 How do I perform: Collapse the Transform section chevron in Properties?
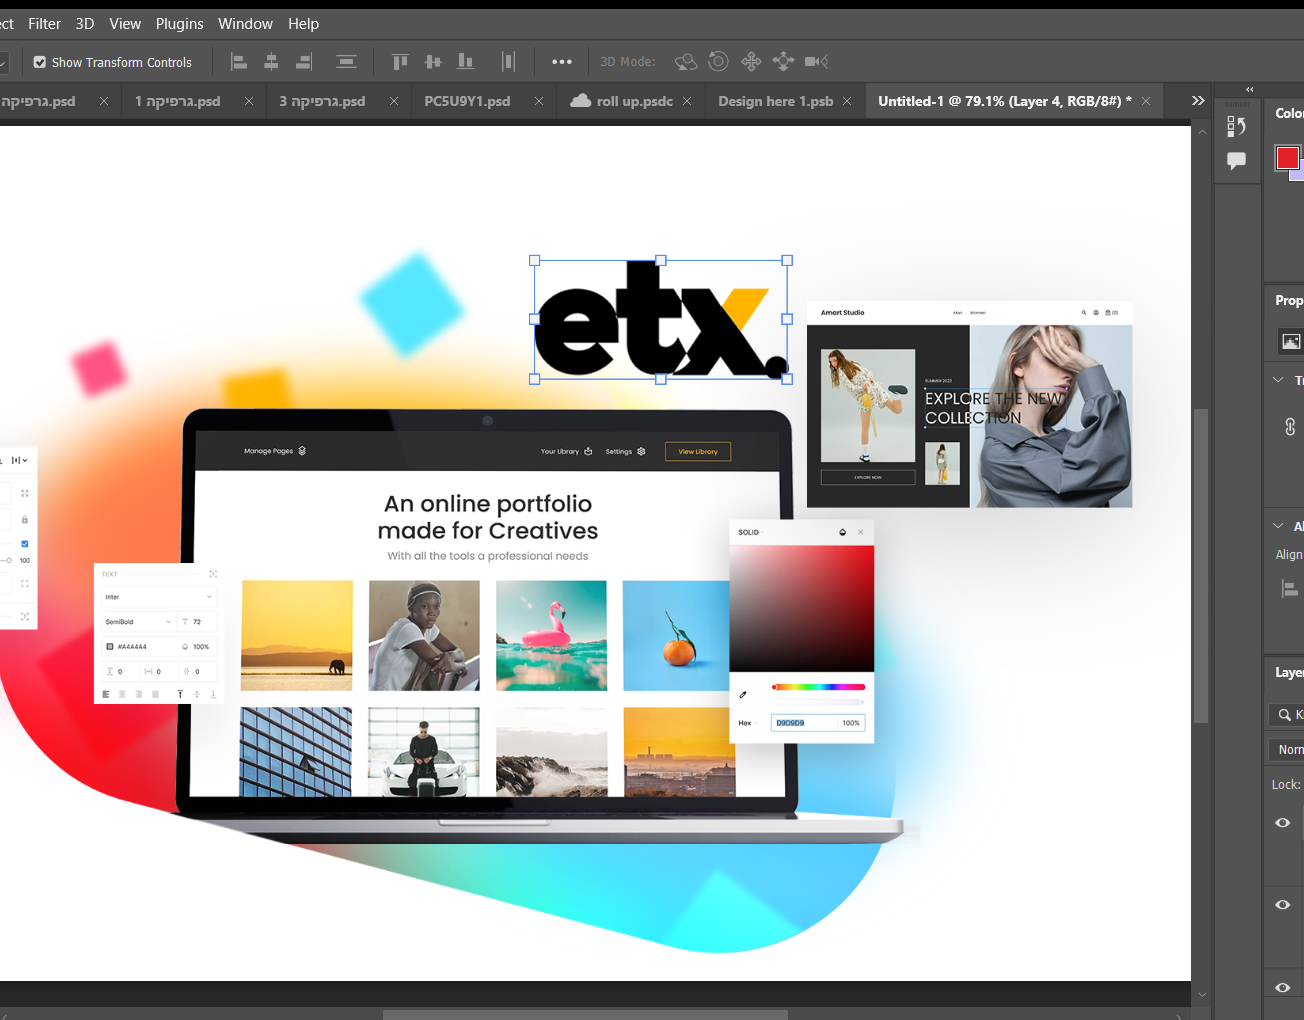click(x=1278, y=380)
